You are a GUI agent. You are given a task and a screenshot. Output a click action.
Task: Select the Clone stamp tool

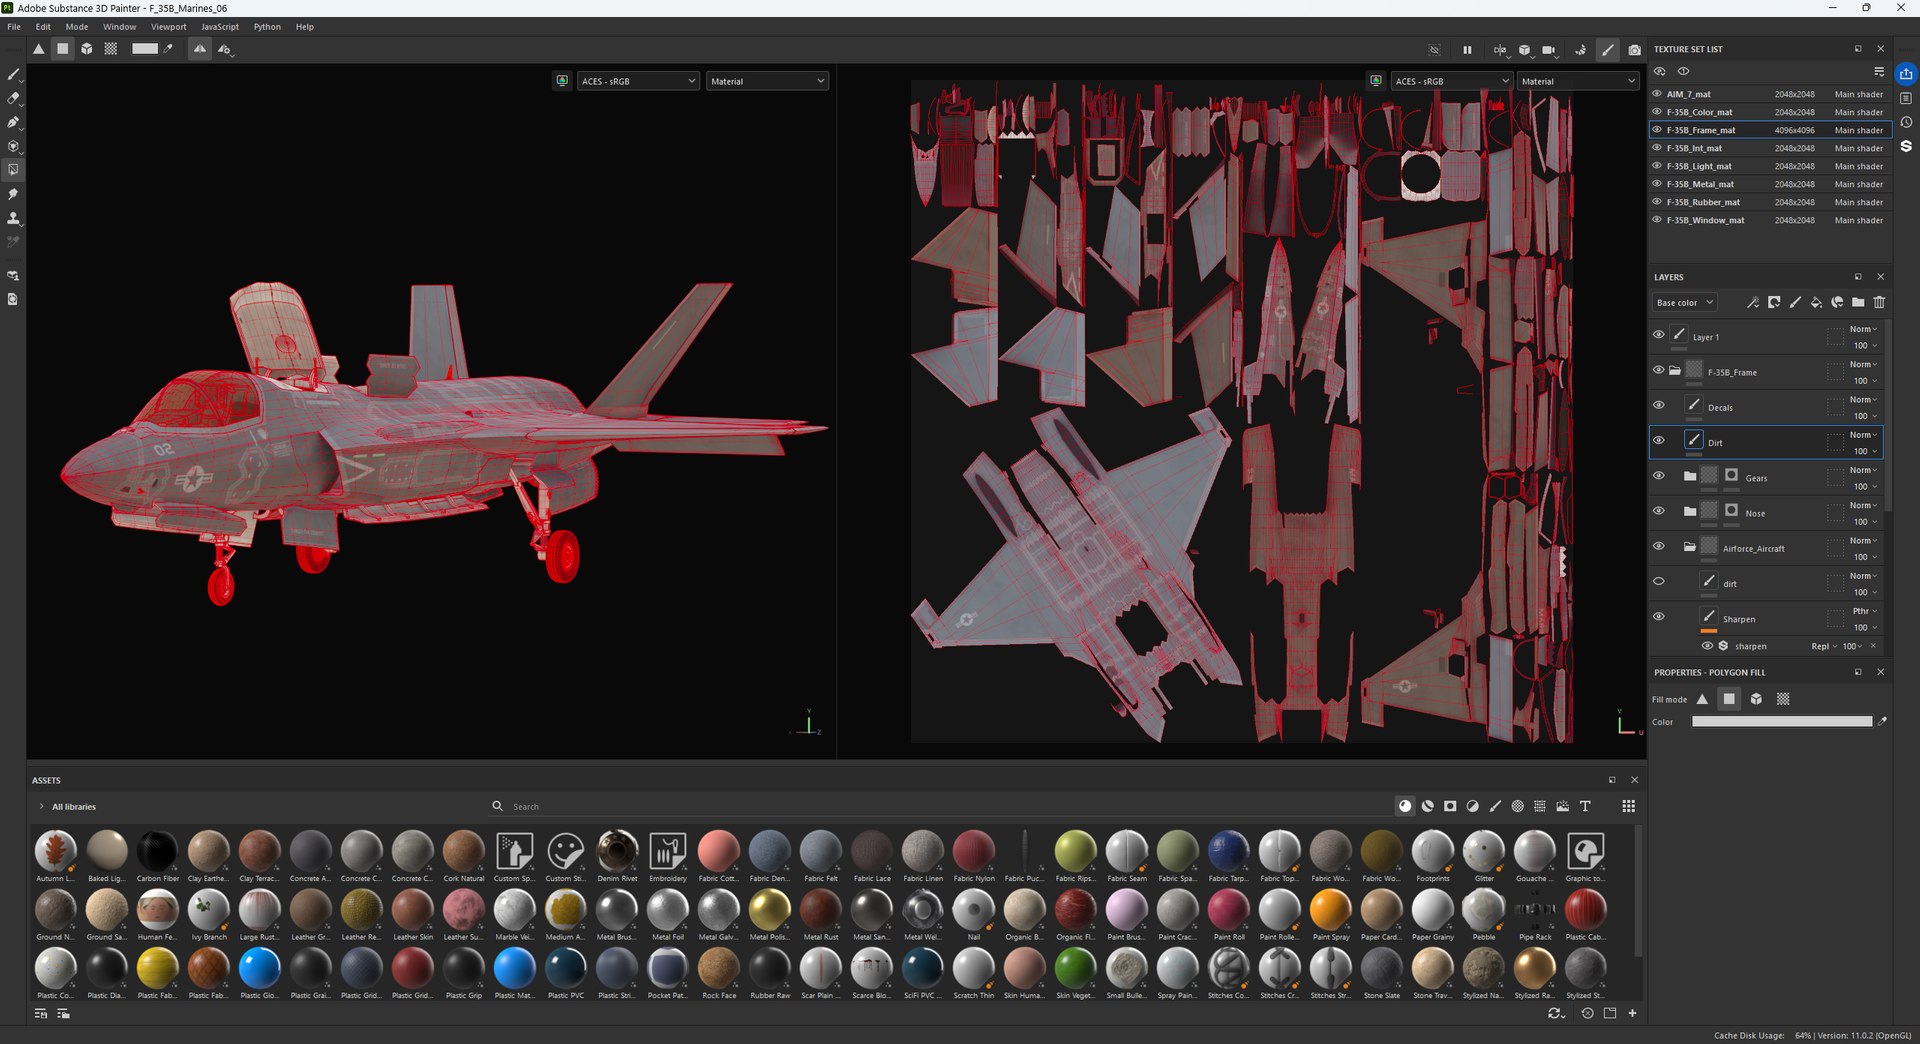13,218
